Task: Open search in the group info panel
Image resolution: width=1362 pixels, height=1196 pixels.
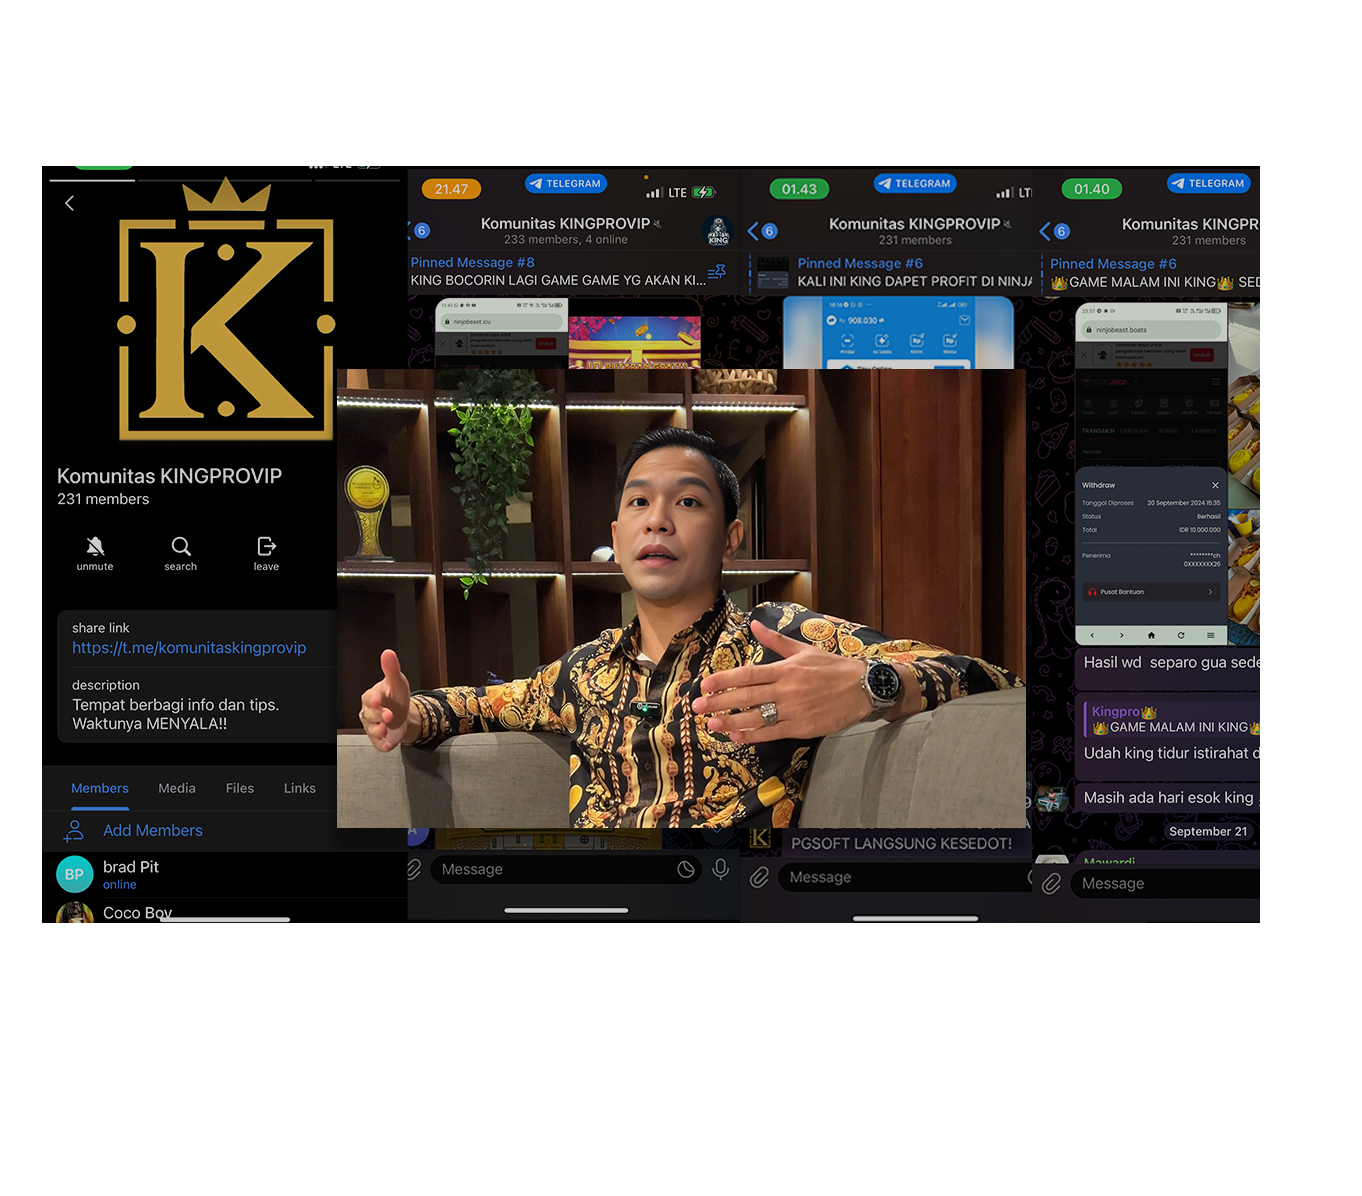Action: click(181, 553)
